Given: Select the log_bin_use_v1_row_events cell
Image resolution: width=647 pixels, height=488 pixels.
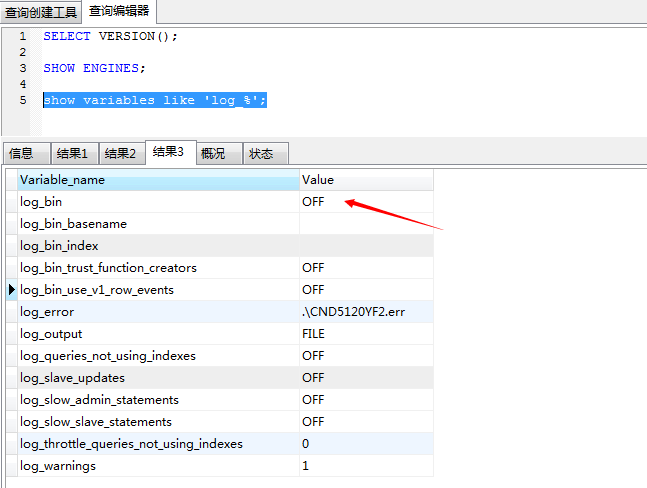Looking at the screenshot, I should 158,290.
